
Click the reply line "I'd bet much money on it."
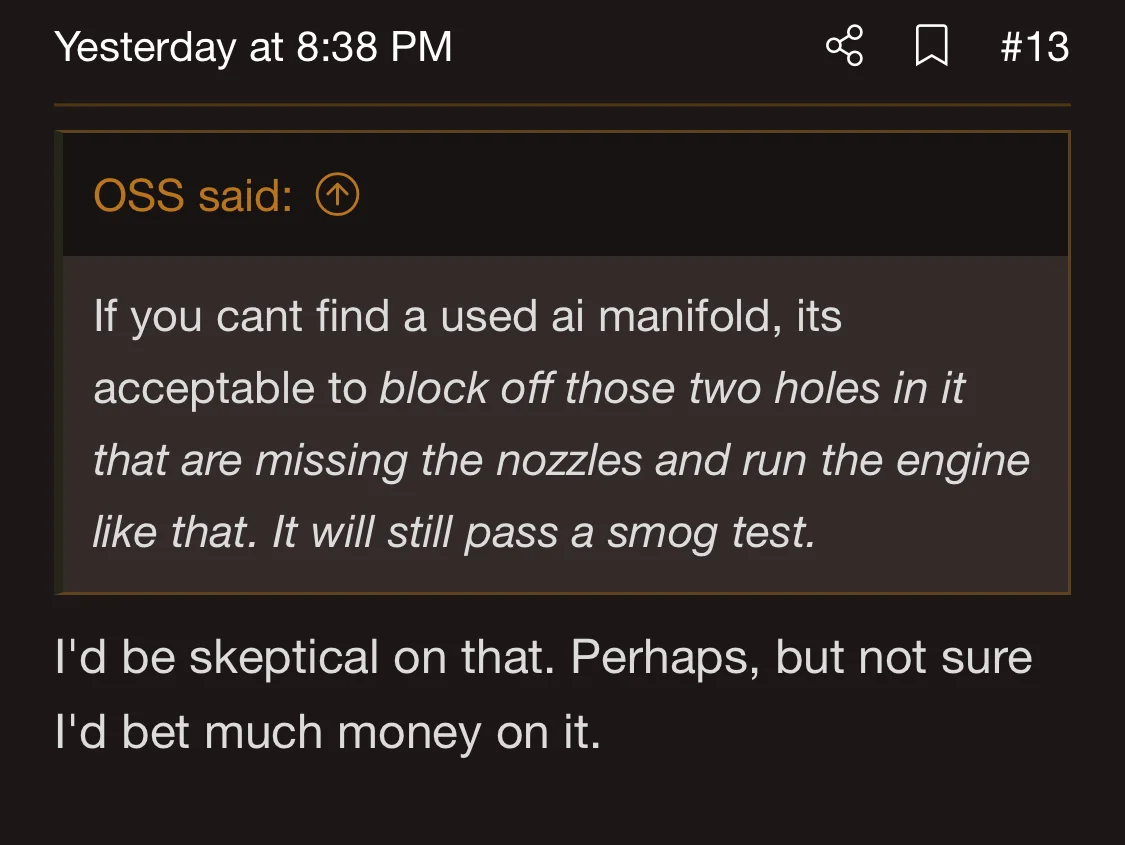click(328, 733)
